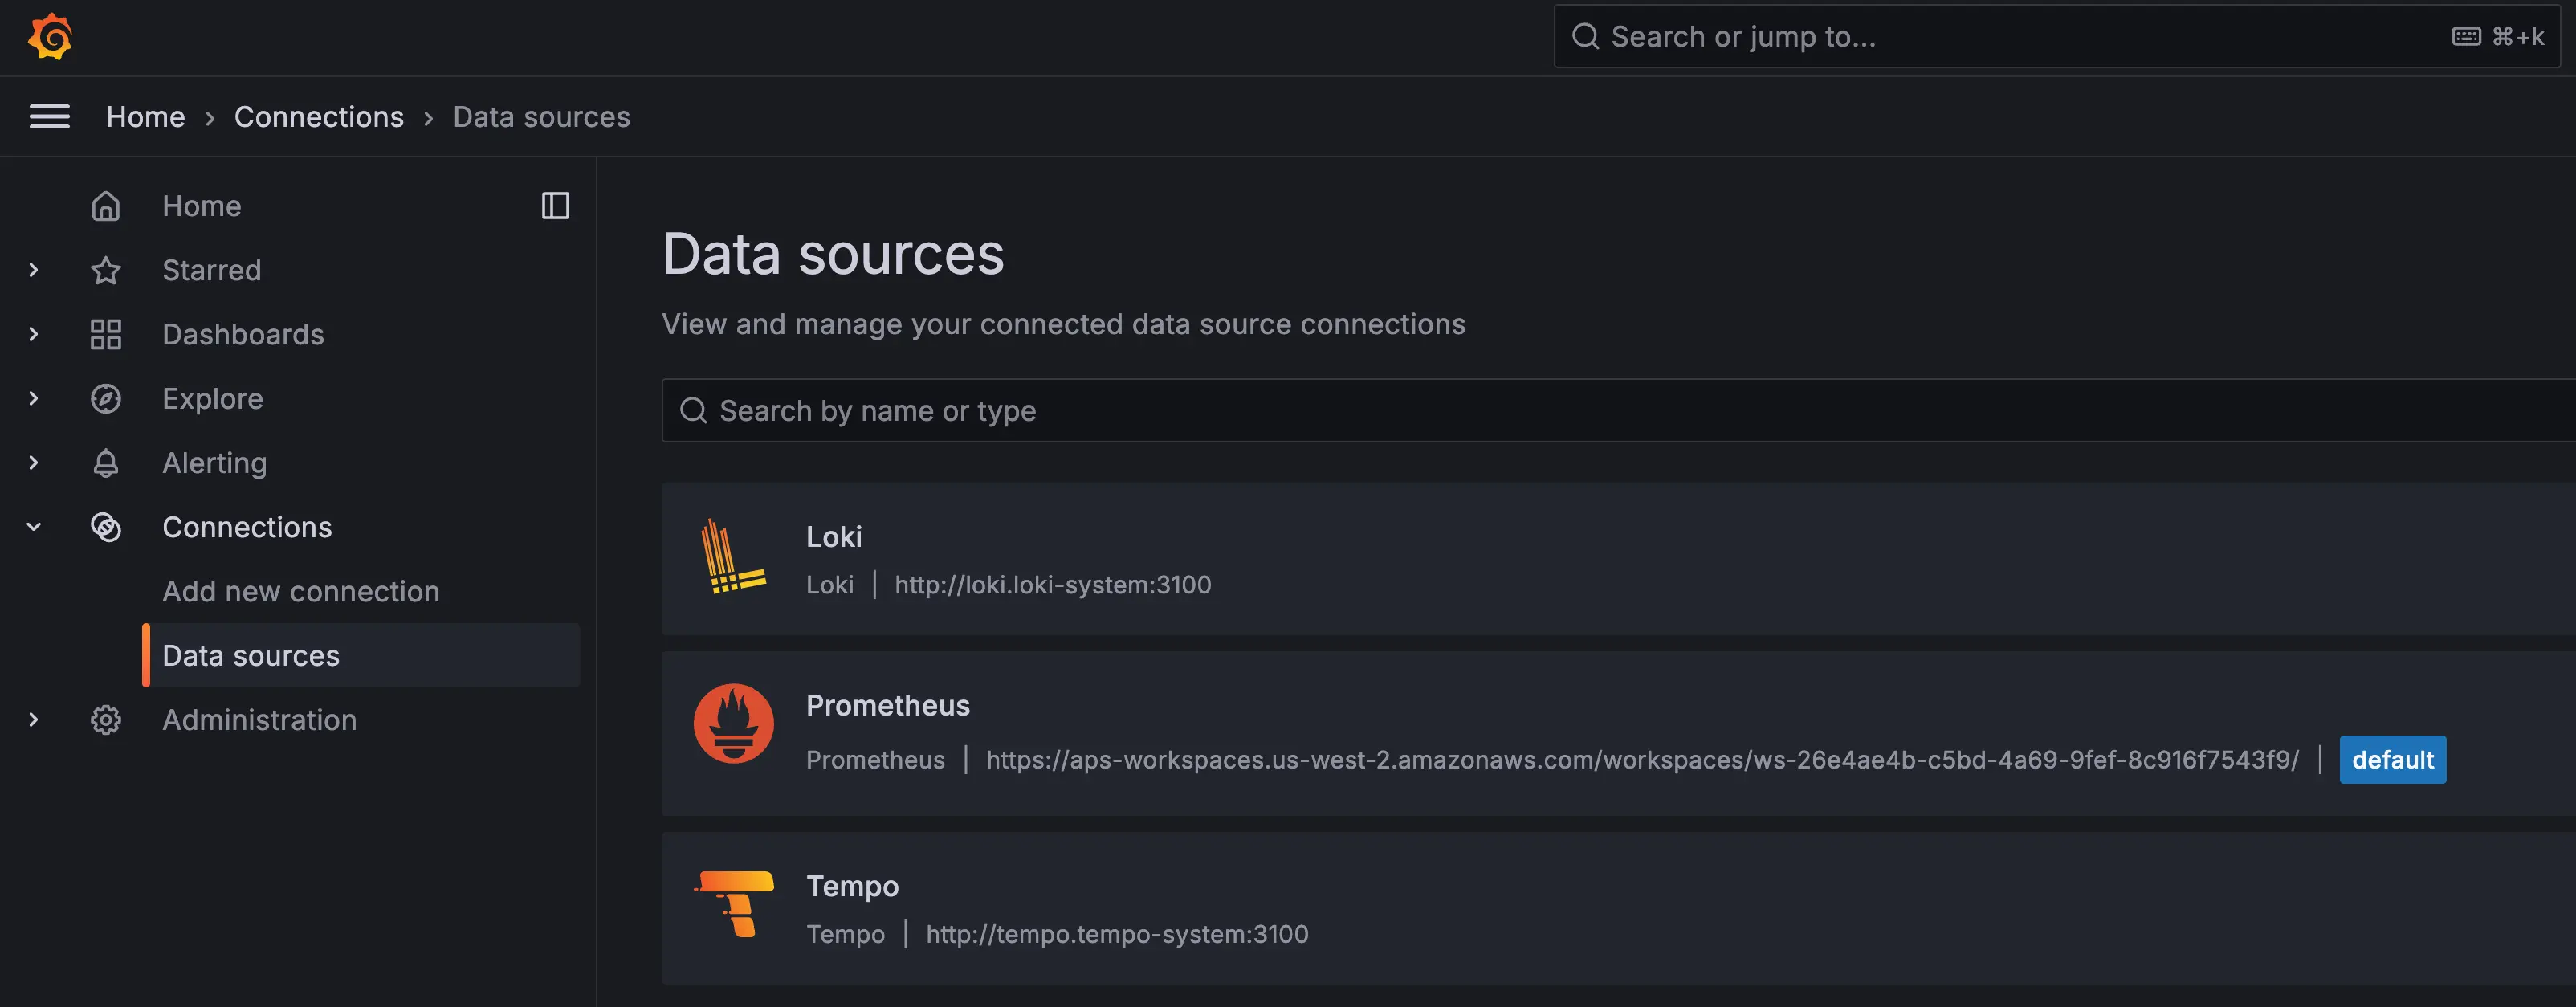This screenshot has height=1007, width=2576.
Task: Click the Prometheus flame logo
Action: (733, 723)
